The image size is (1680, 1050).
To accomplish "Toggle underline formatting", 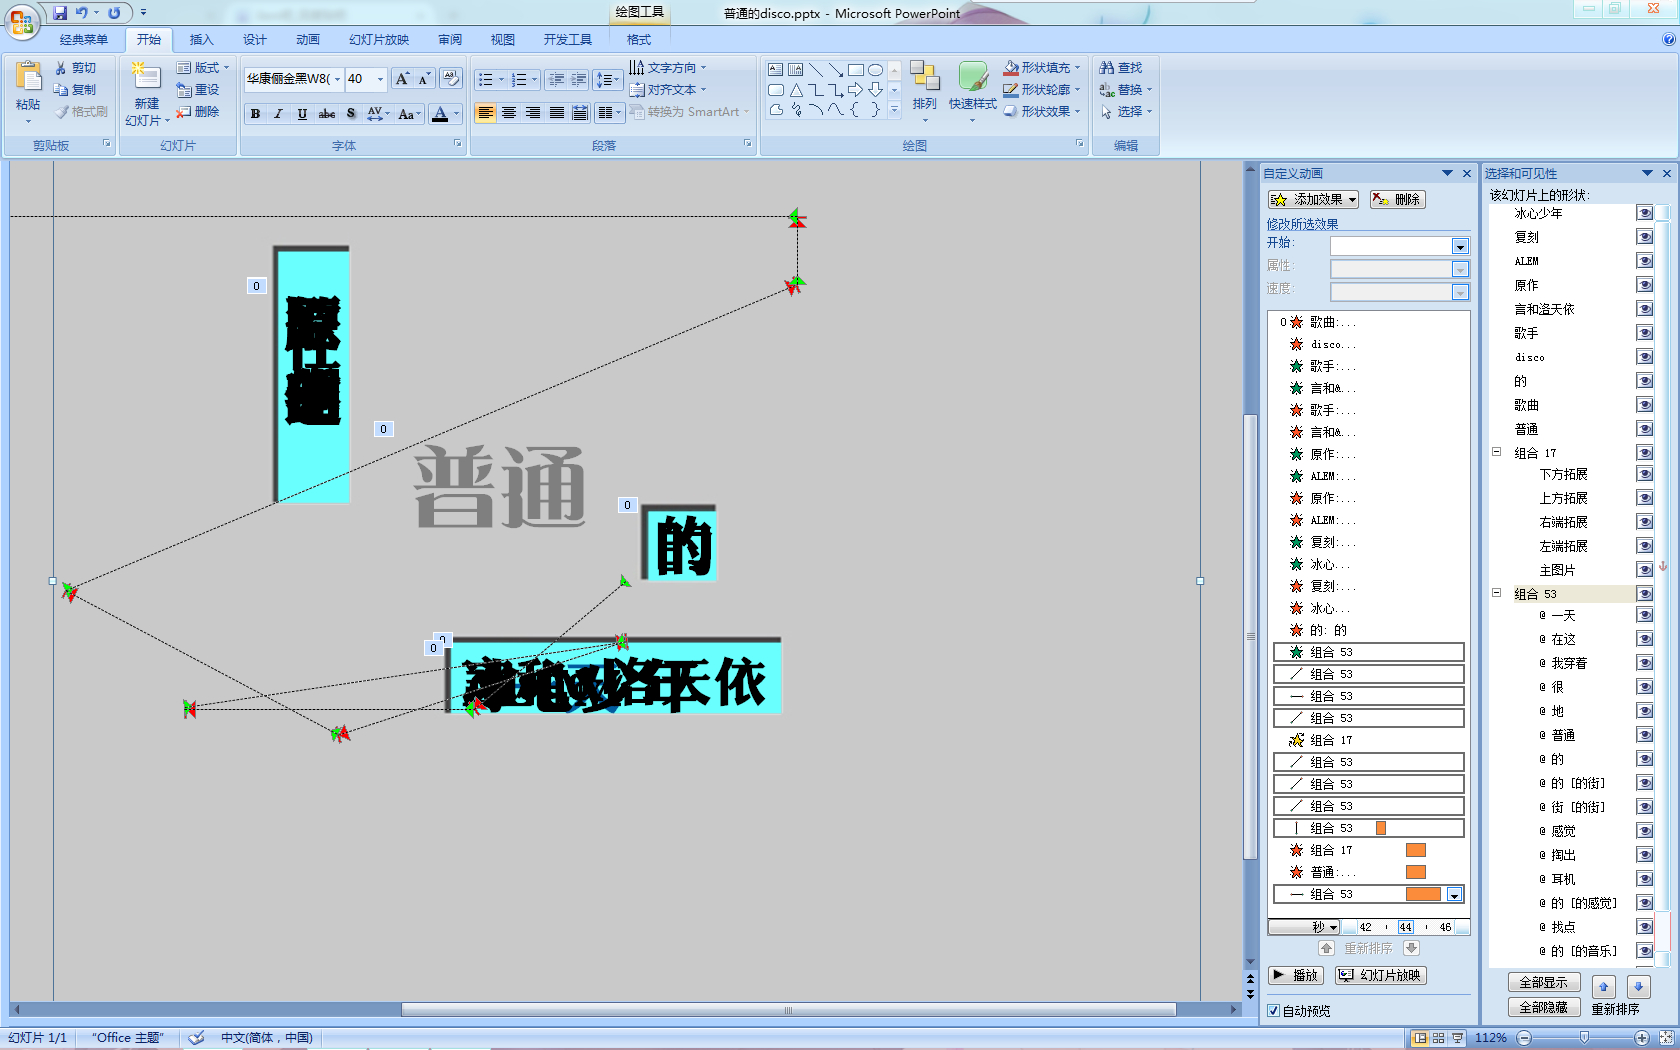I will (302, 114).
